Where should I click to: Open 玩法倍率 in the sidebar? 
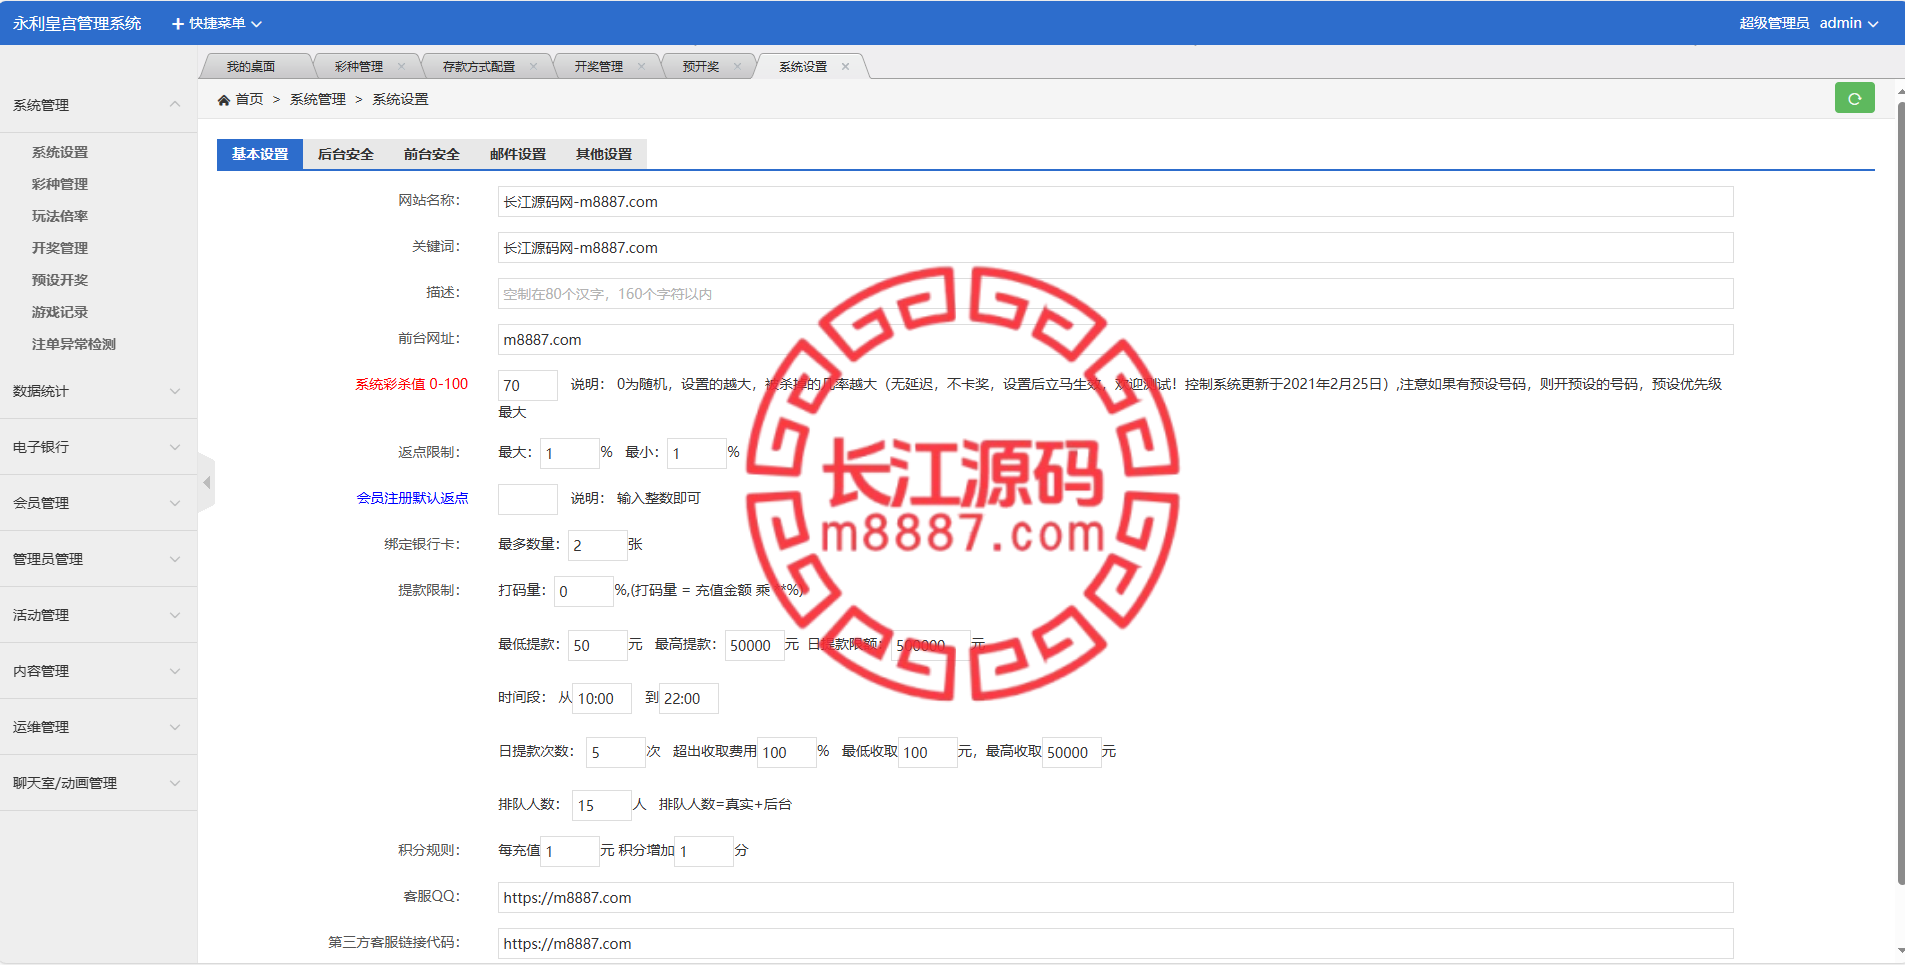click(60, 216)
